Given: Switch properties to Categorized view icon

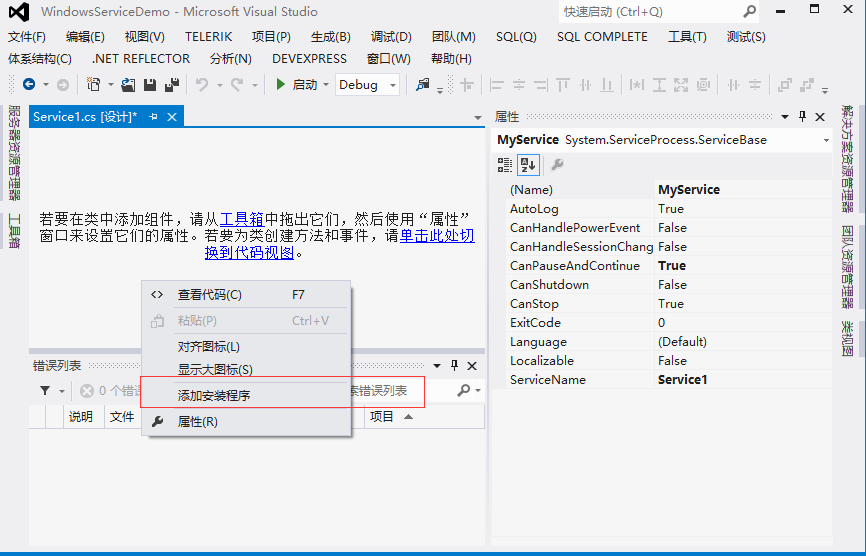Looking at the screenshot, I should coord(505,164).
